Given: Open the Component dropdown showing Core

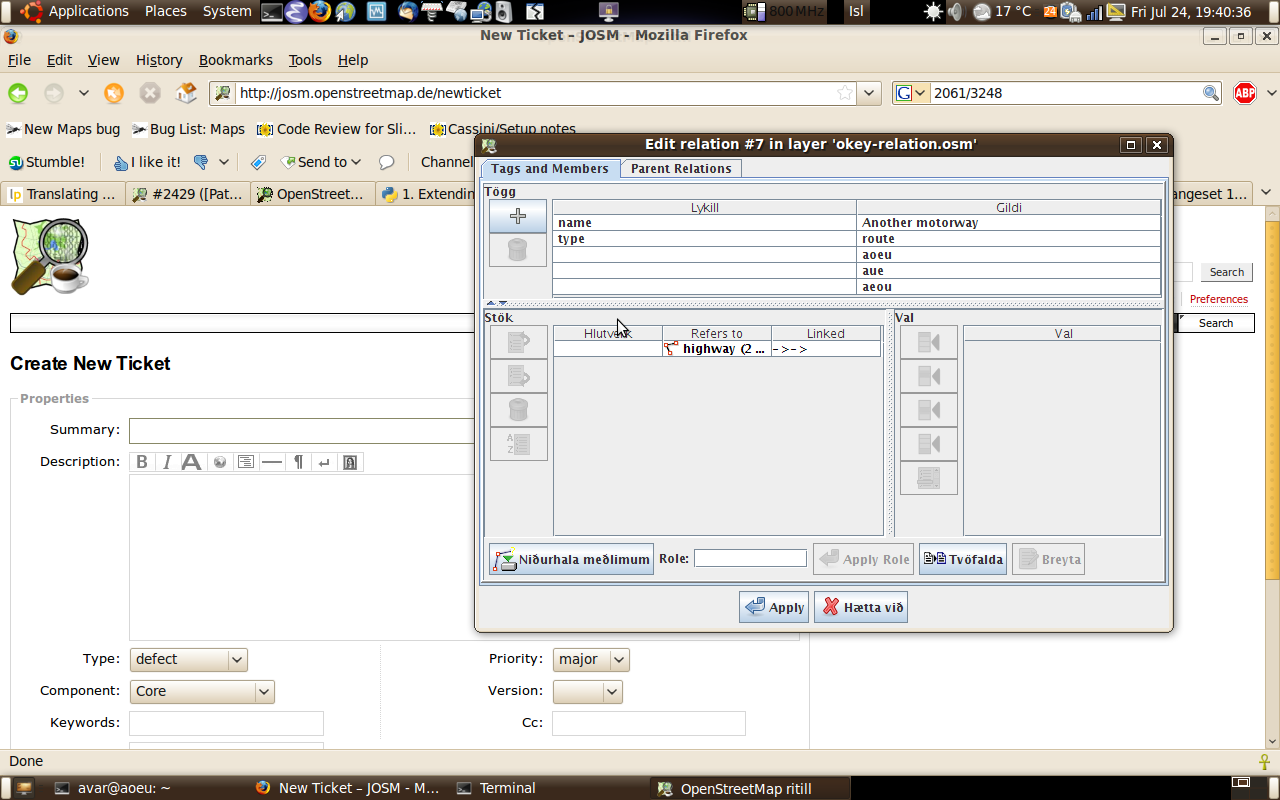Looking at the screenshot, I should click(202, 691).
